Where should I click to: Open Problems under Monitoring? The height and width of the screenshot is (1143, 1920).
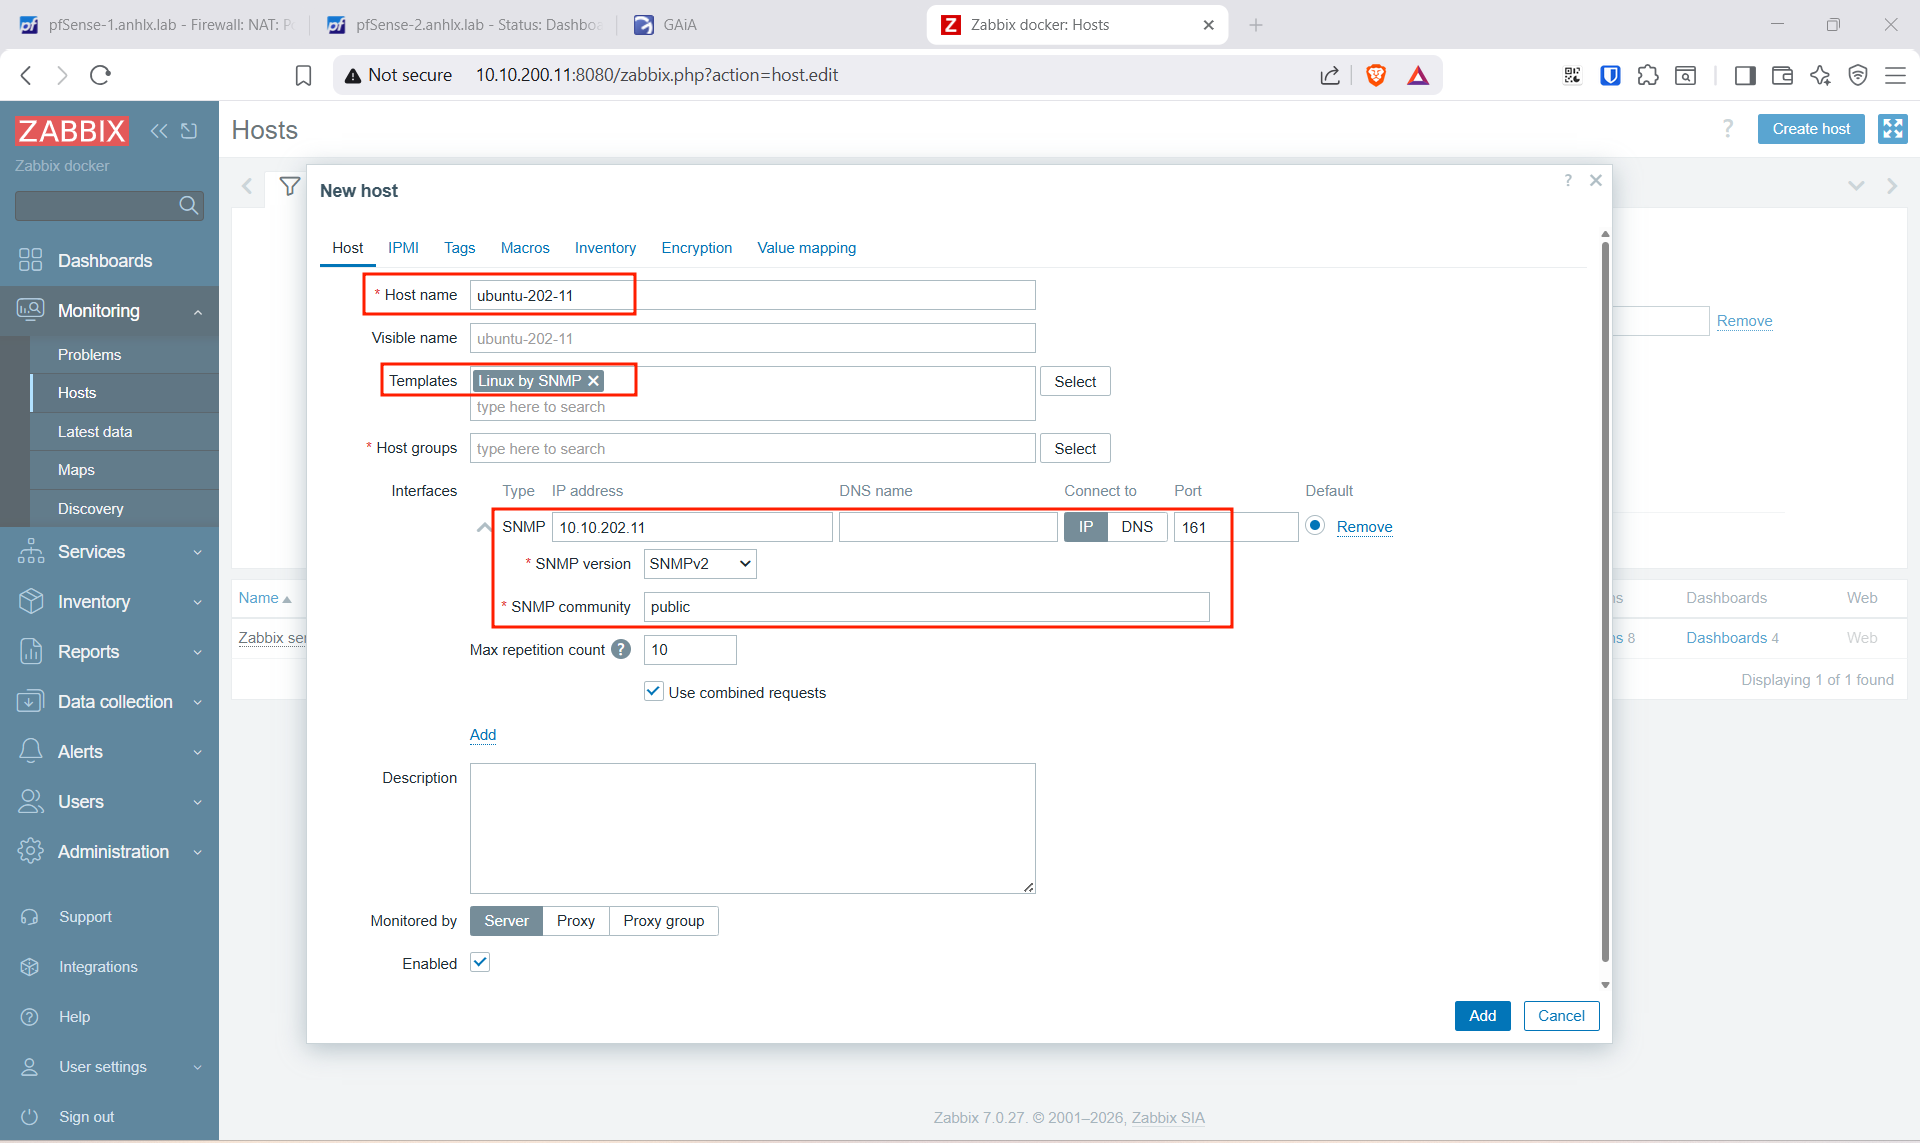coord(89,355)
